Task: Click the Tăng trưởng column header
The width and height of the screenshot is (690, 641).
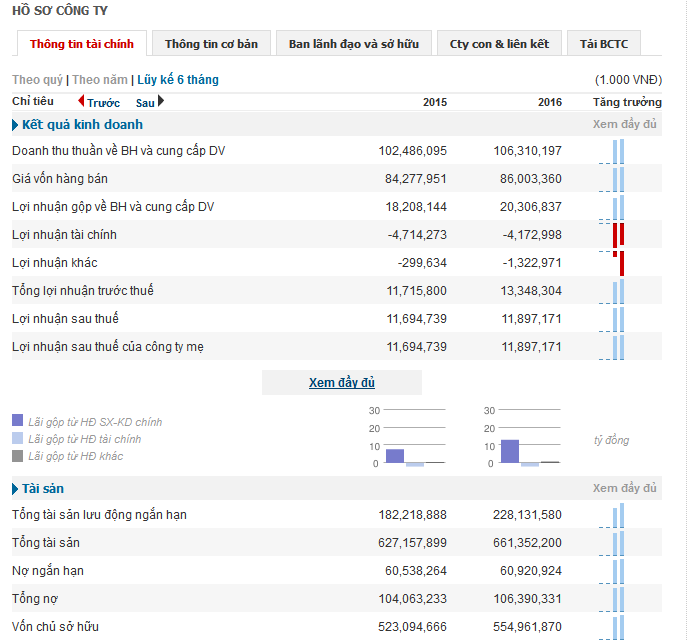Action: tap(627, 102)
